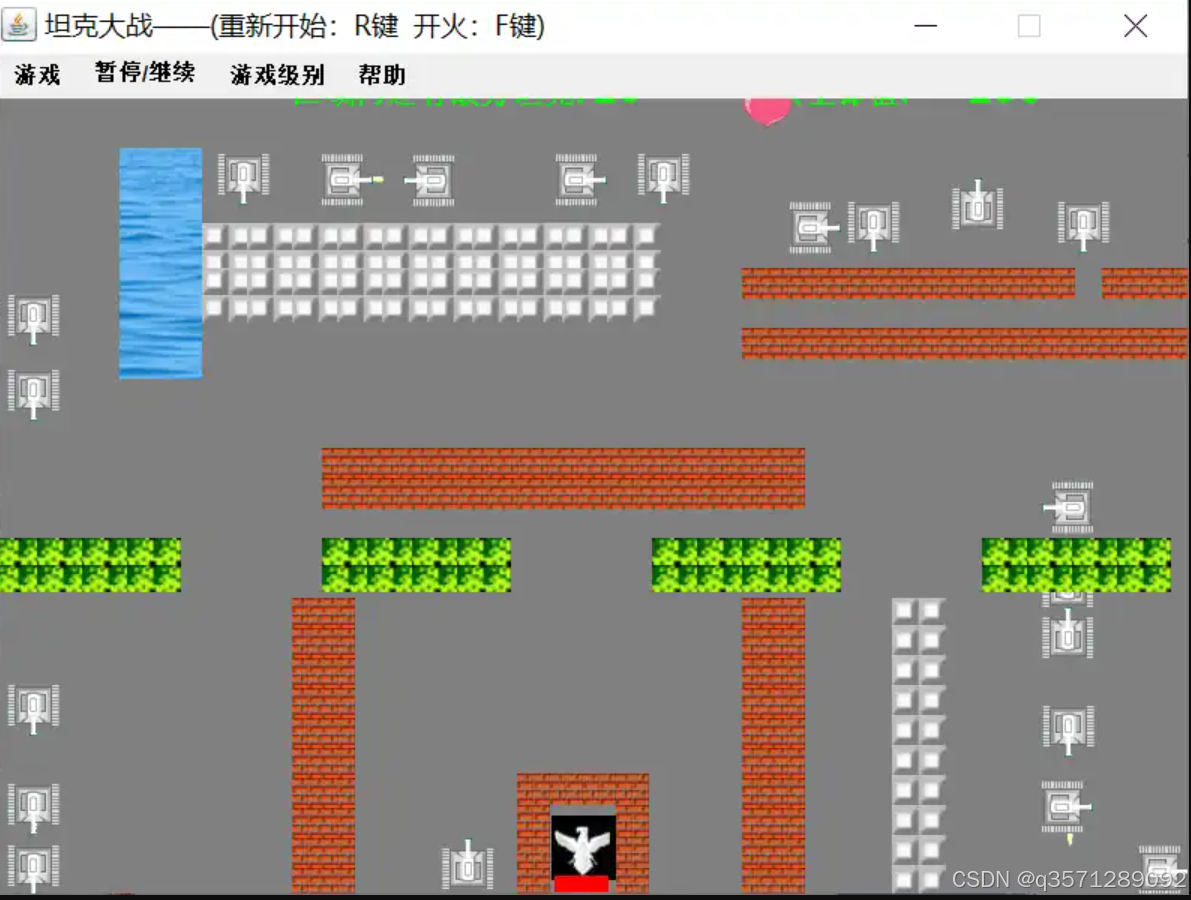Click the tall brick column left of the eagle base
The width and height of the screenshot is (1191, 900).
[x=324, y=746]
